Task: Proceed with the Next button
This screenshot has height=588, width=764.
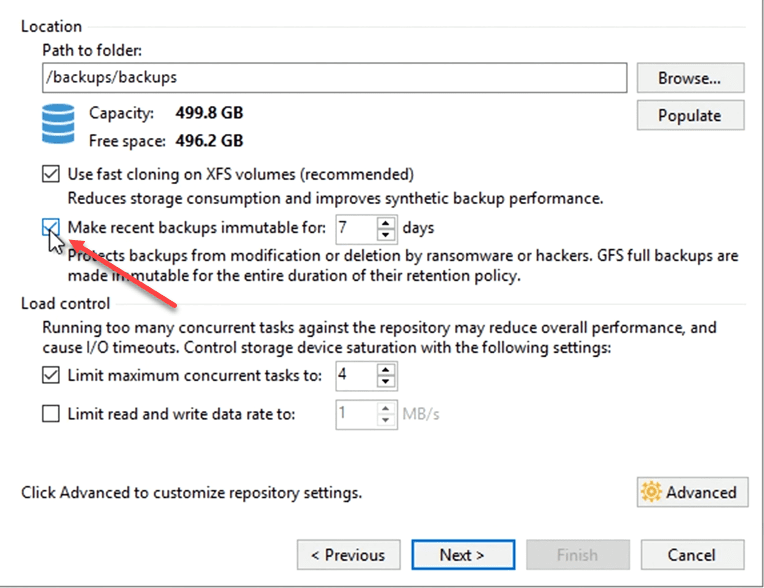Action: 463,555
